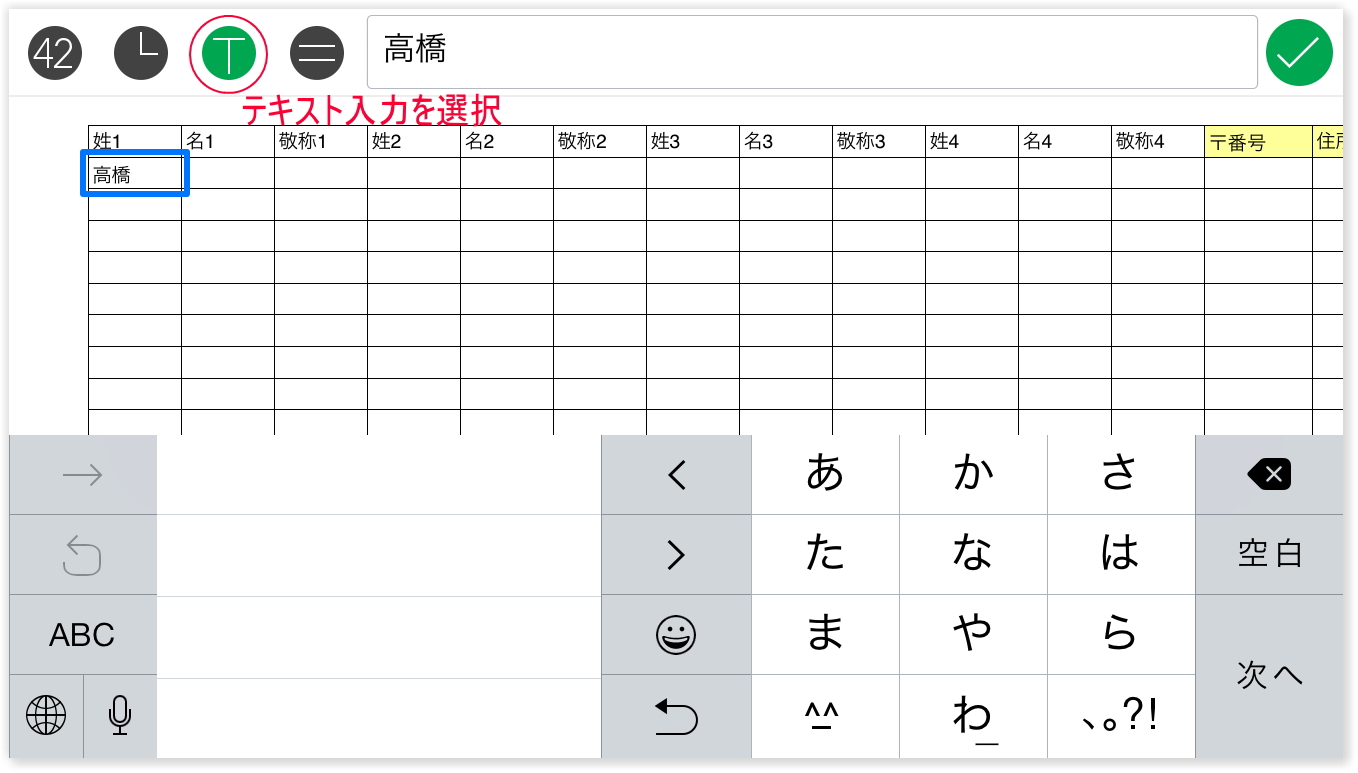Select the green text input icon

229,53
